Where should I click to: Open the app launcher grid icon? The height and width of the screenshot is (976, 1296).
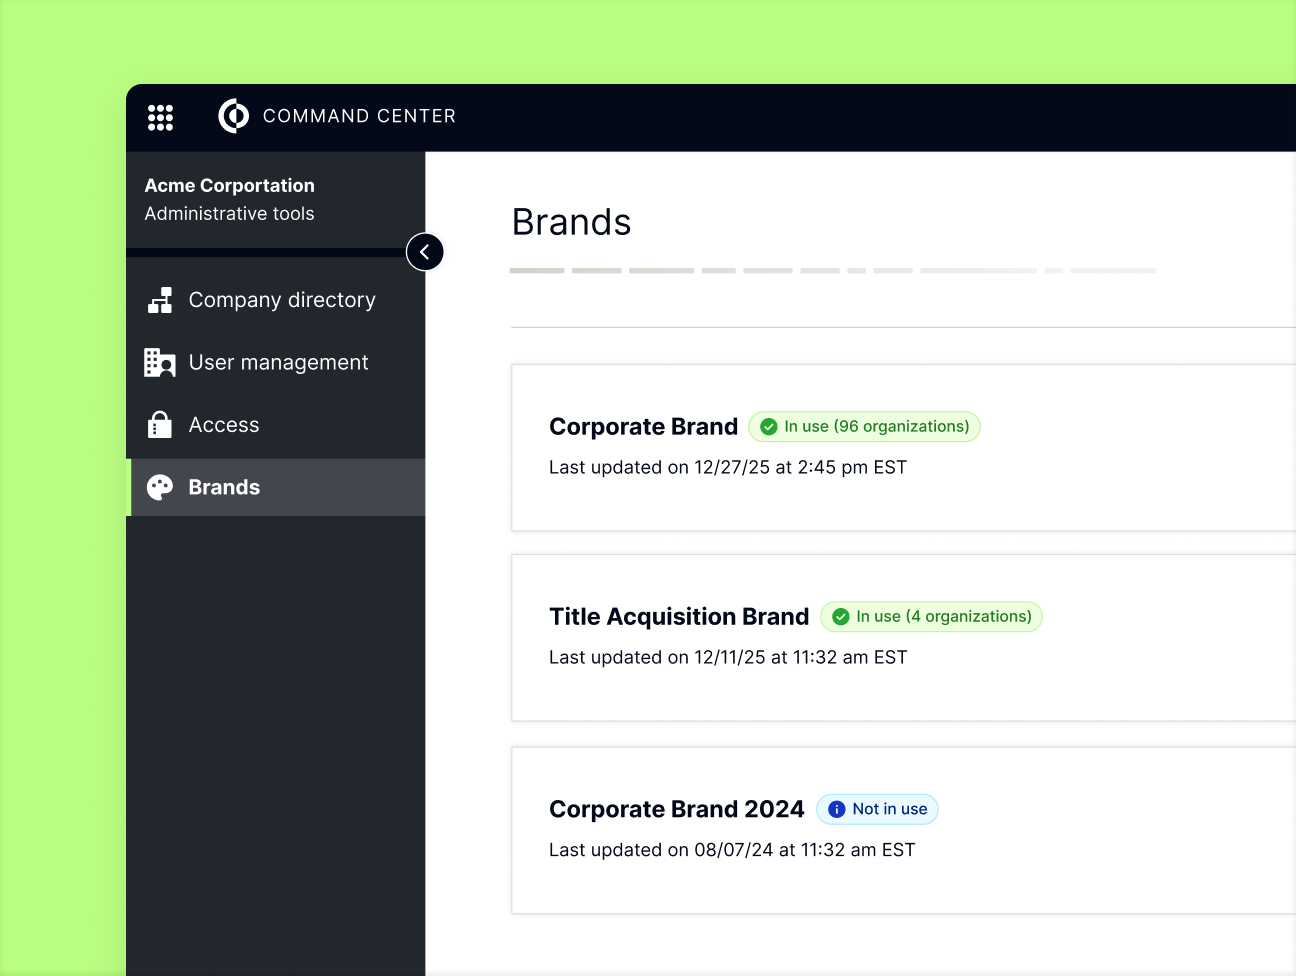[x=160, y=117]
